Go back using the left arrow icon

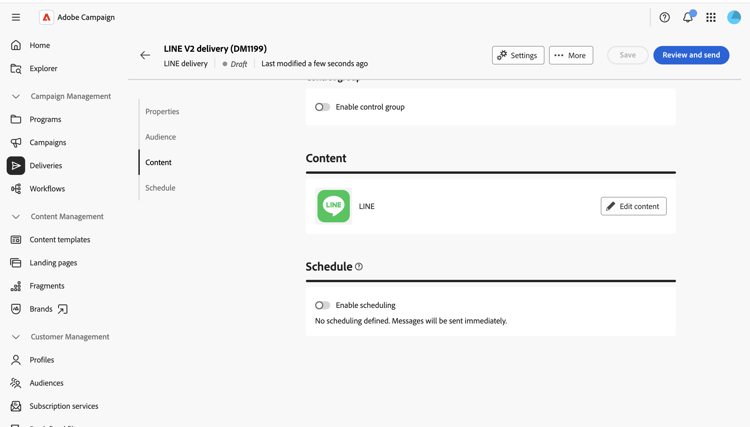(x=145, y=55)
